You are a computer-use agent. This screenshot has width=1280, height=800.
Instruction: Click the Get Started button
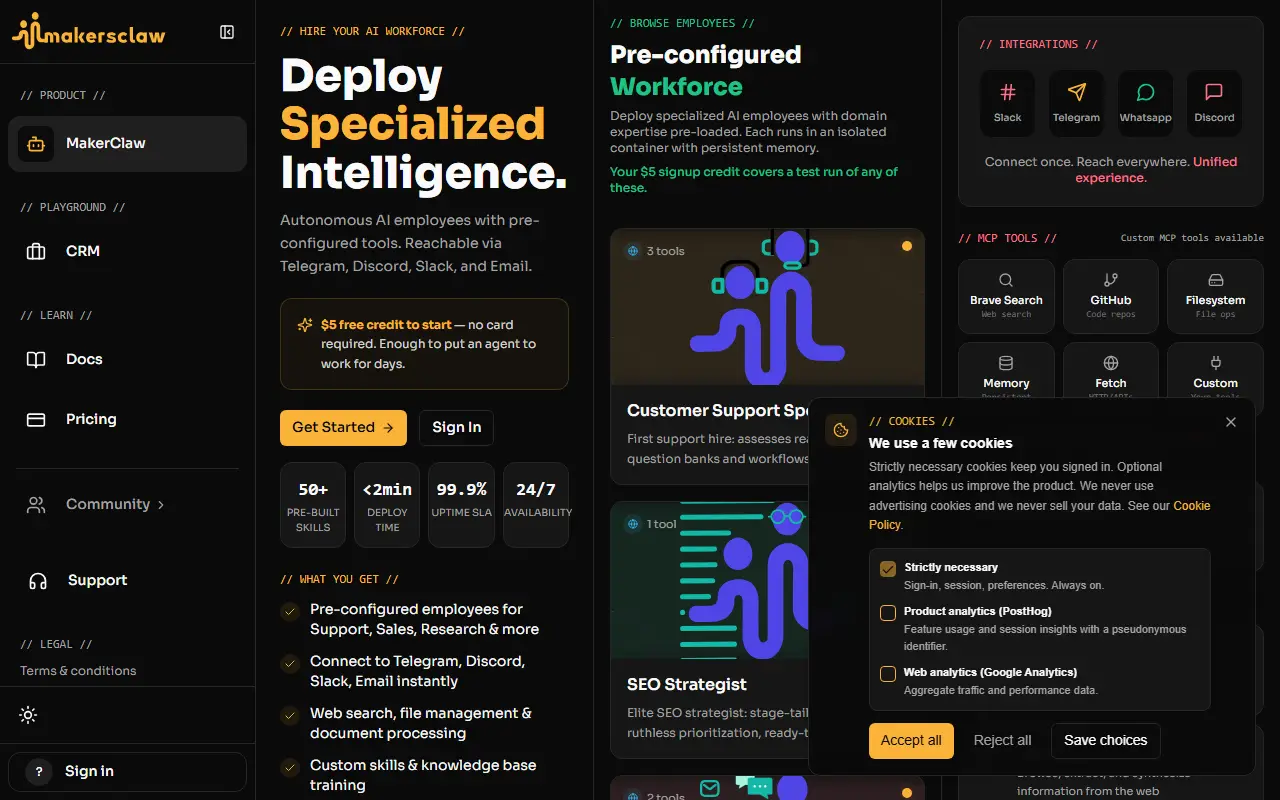(x=343, y=427)
